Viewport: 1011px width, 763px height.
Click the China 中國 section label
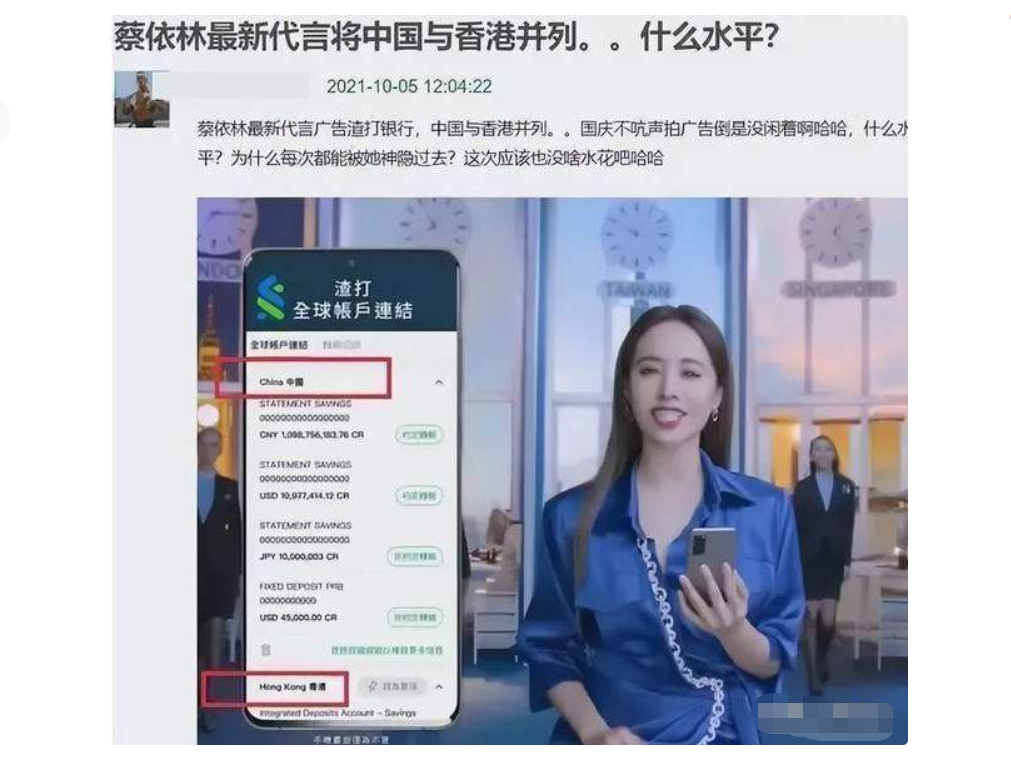point(281,382)
